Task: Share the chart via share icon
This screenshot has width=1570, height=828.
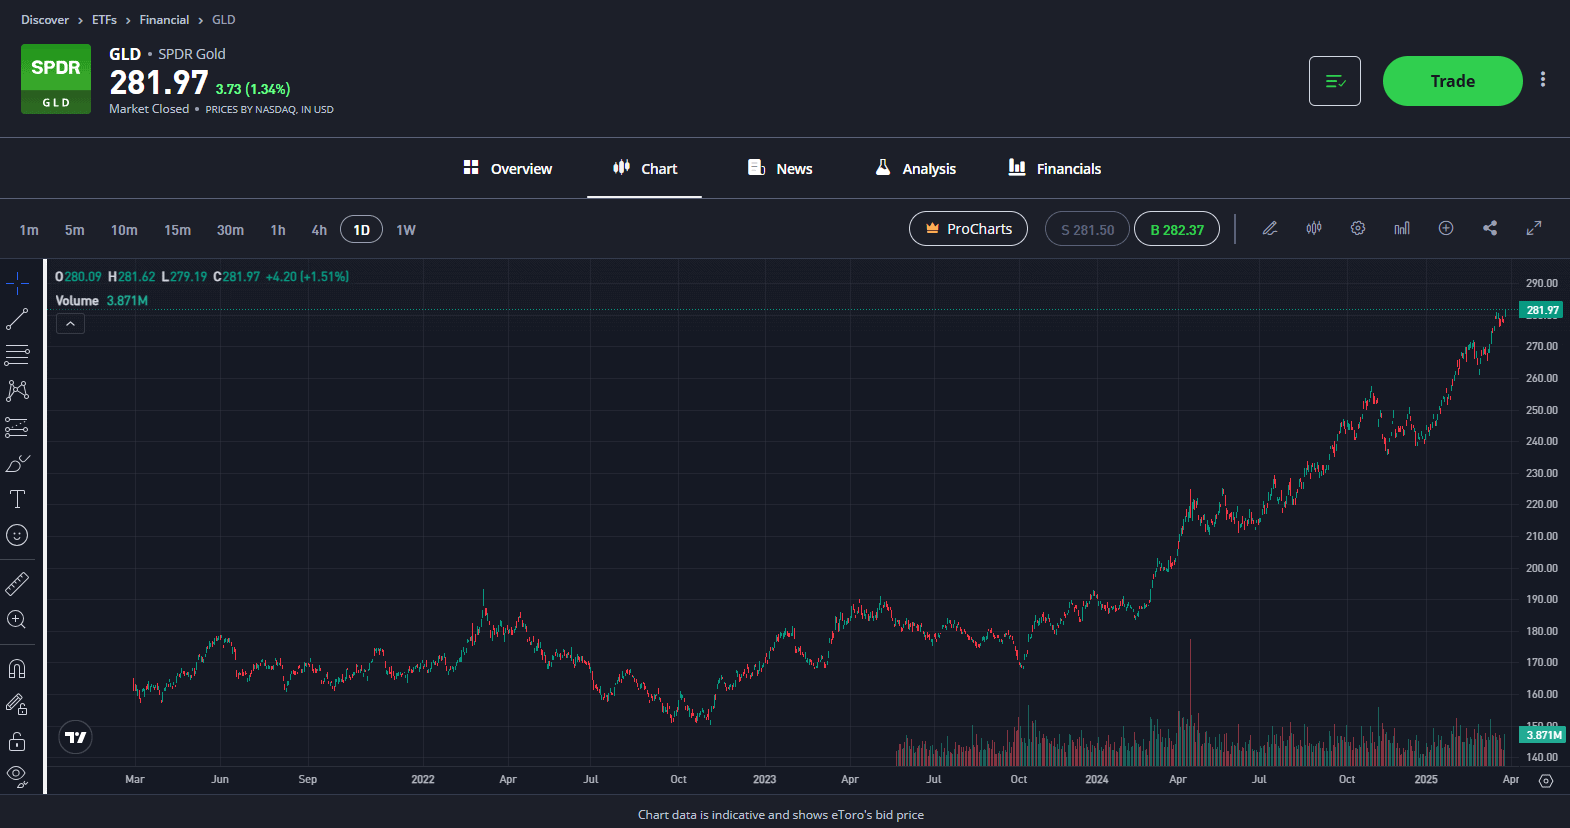Action: [x=1490, y=228]
